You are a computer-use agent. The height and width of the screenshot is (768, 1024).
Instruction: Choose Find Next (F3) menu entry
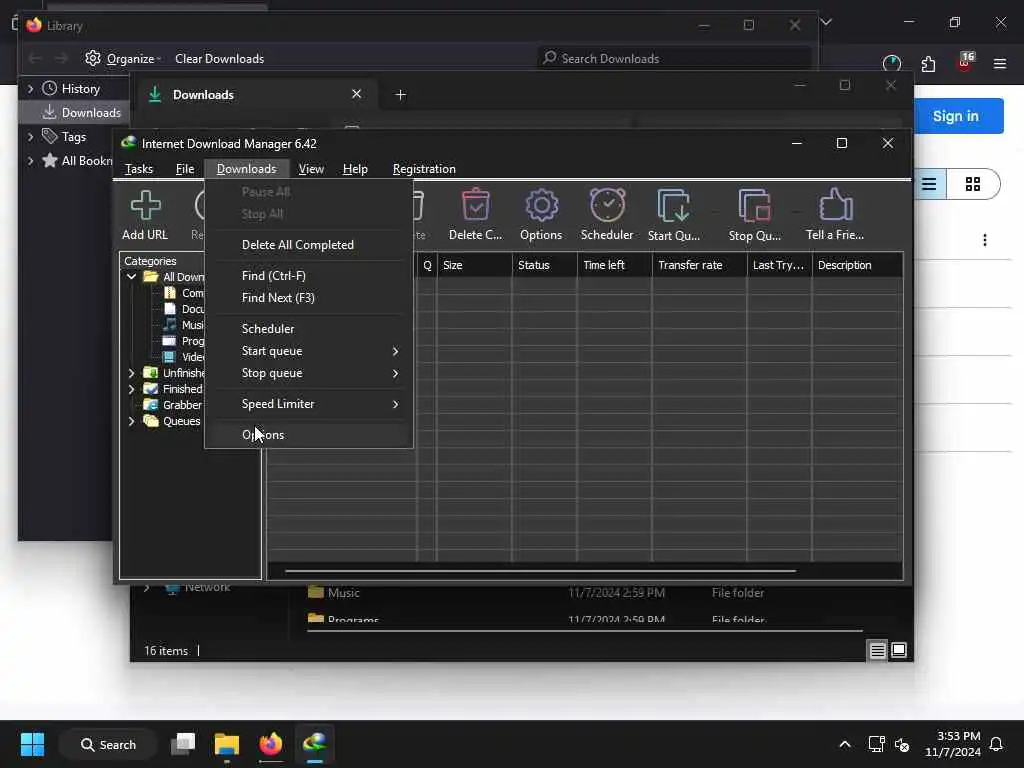click(x=309, y=298)
